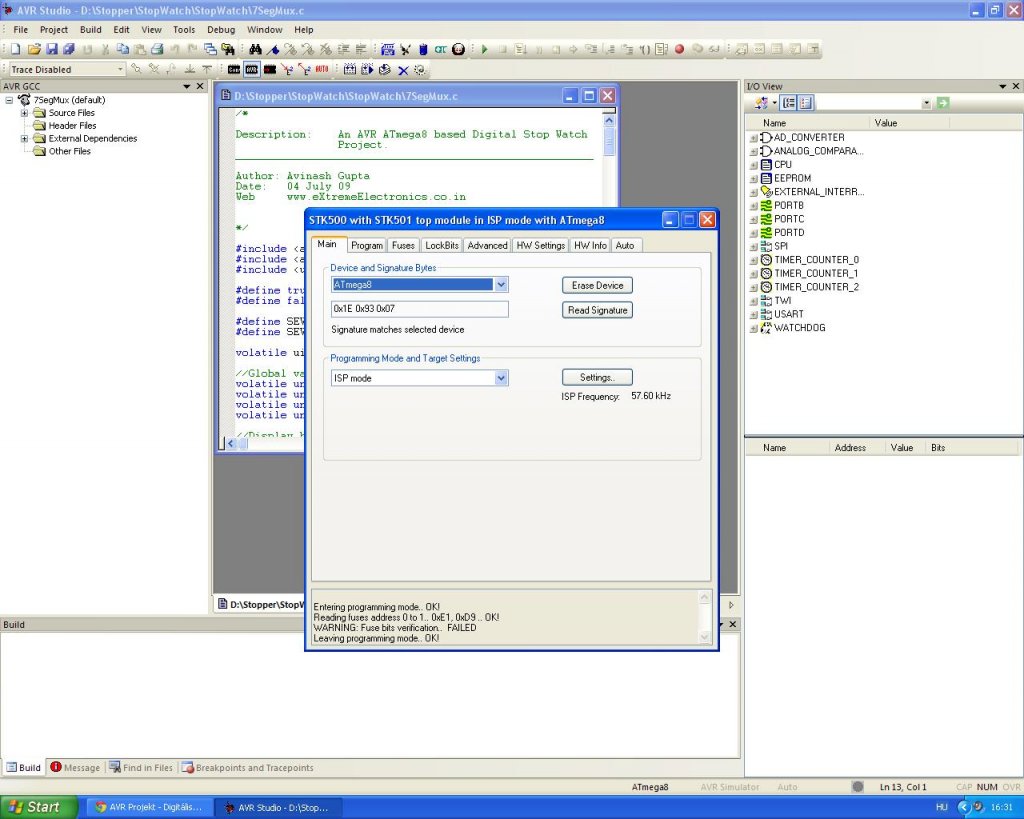The width and height of the screenshot is (1024, 819).
Task: Click the green arrow Go icon in I/O View
Action: coord(942,103)
